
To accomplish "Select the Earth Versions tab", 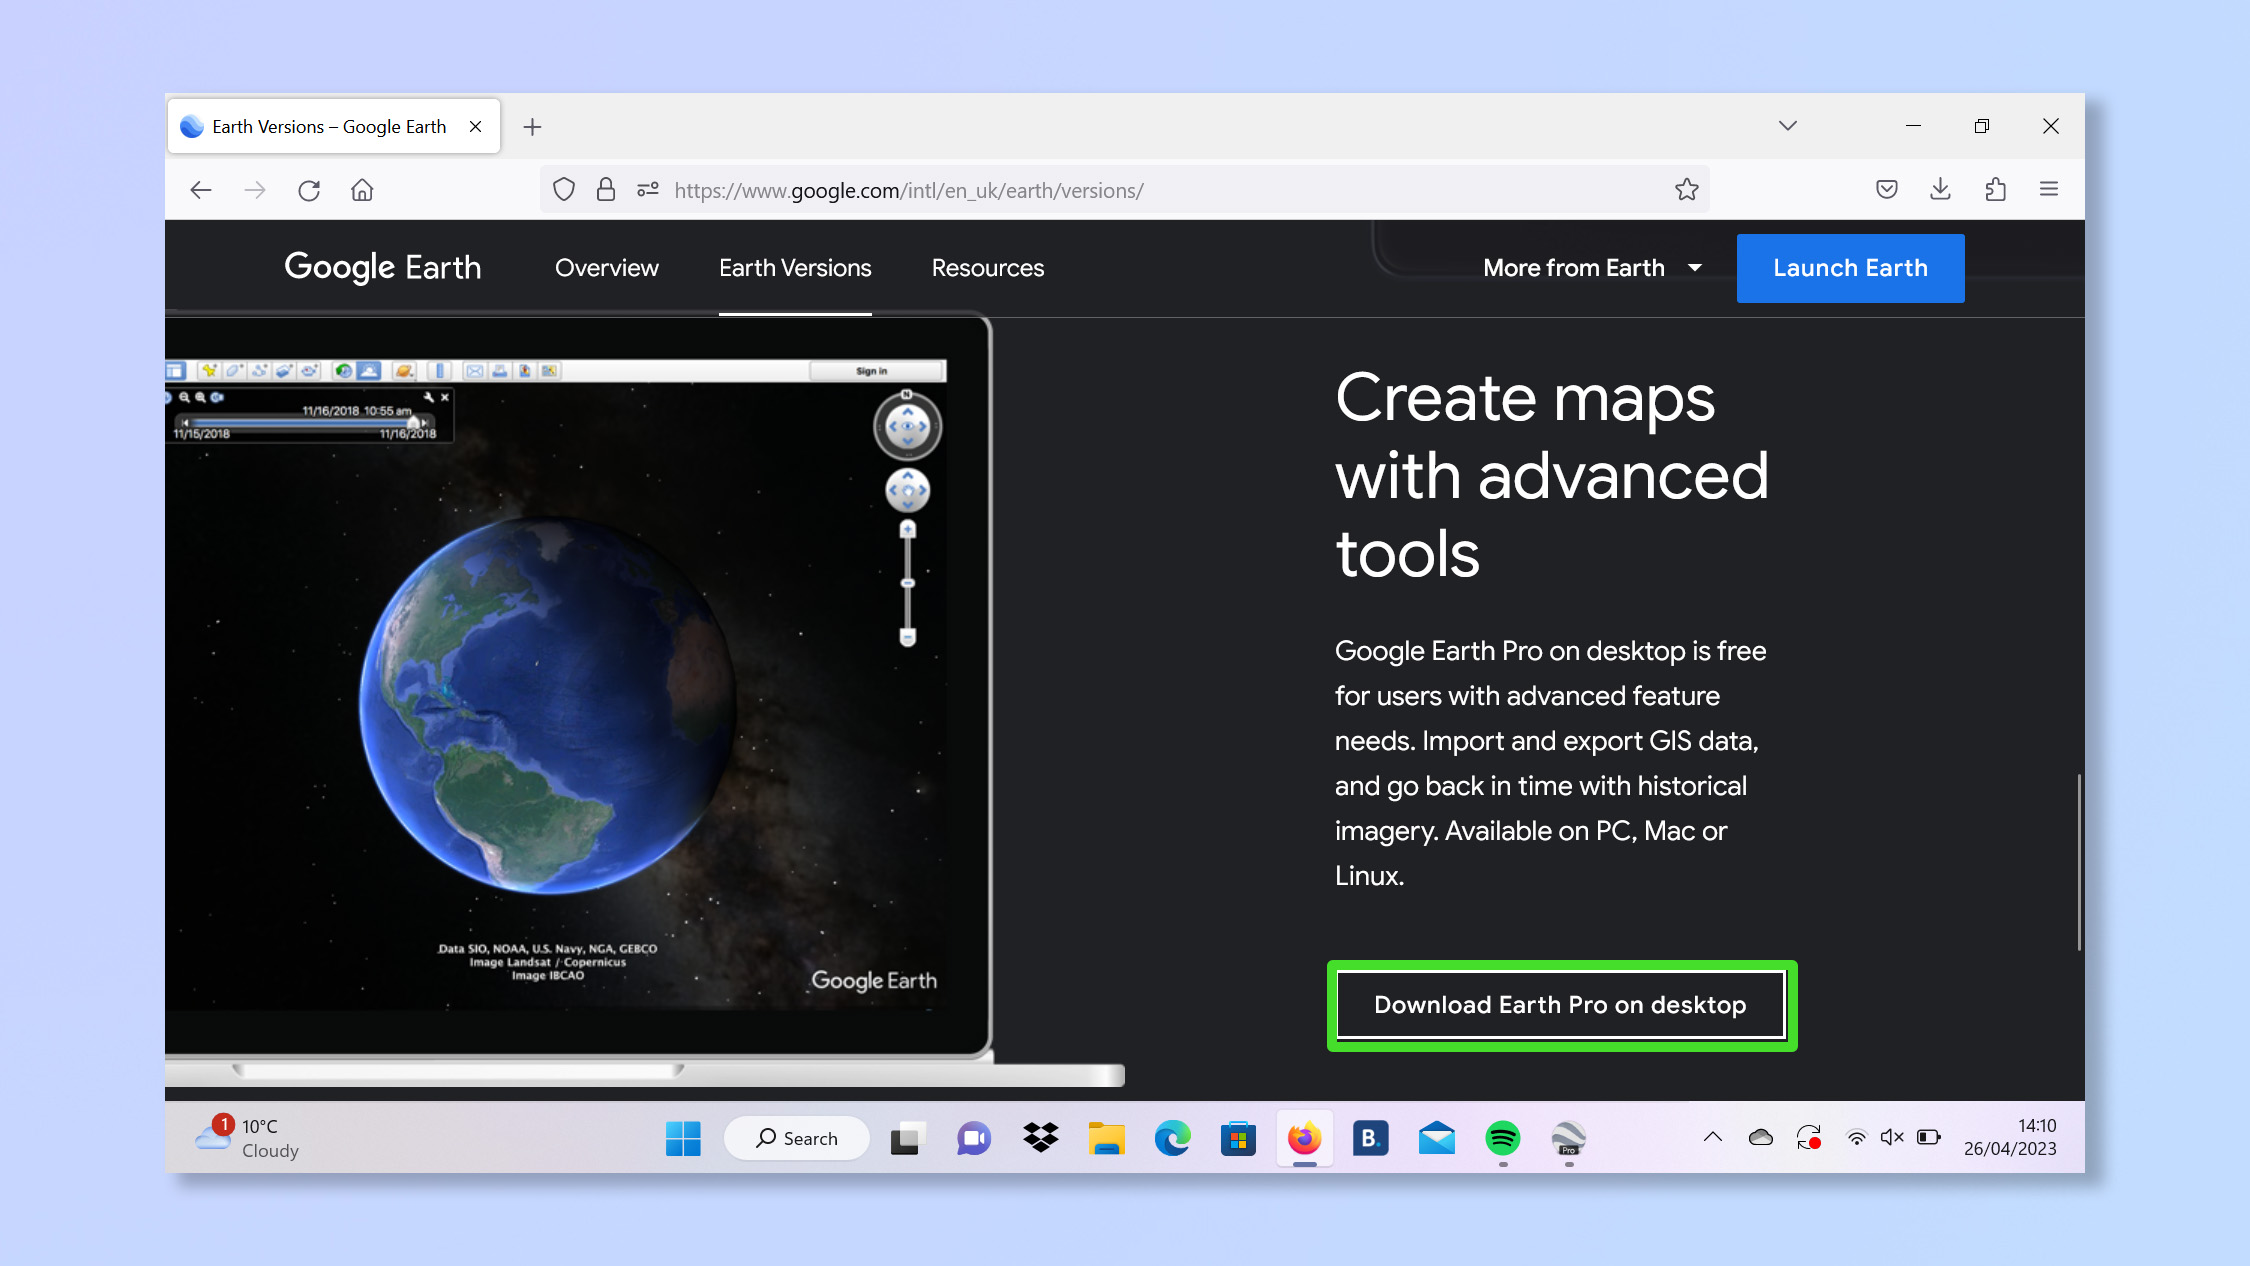I will click(x=794, y=267).
